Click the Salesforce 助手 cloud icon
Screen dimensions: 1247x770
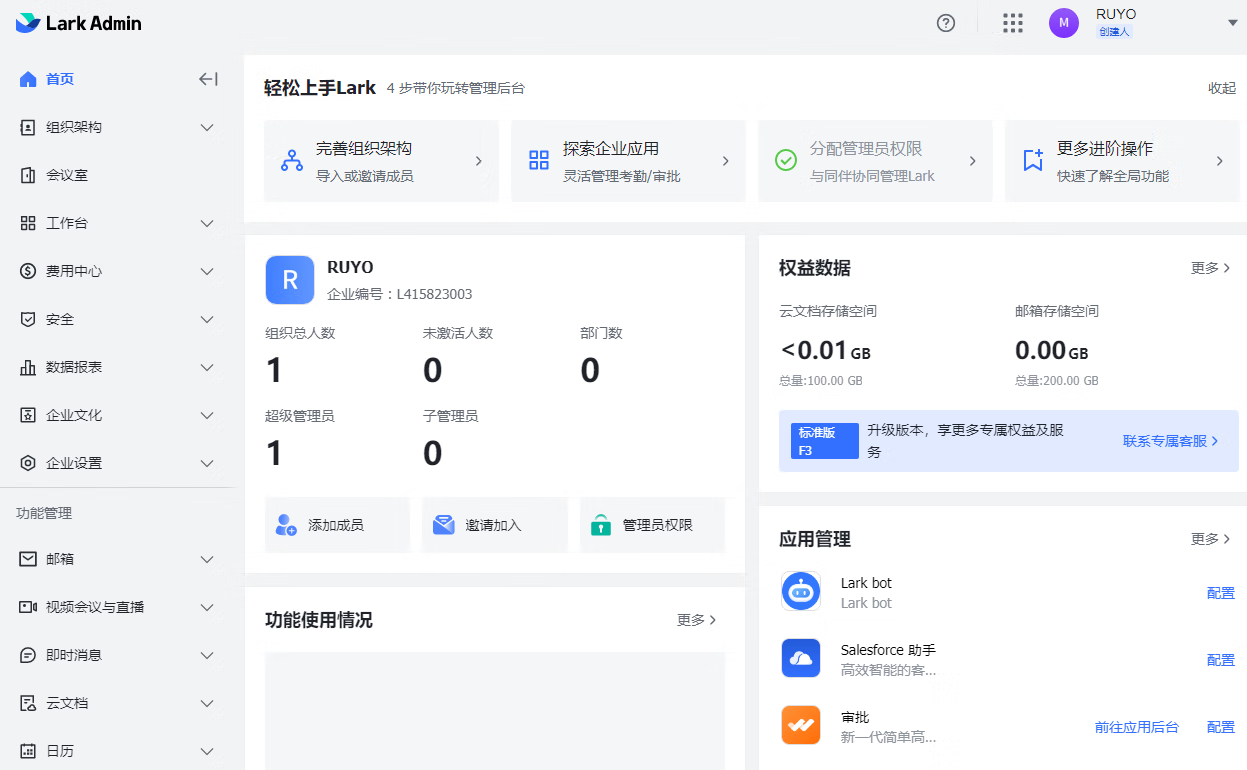tap(801, 659)
